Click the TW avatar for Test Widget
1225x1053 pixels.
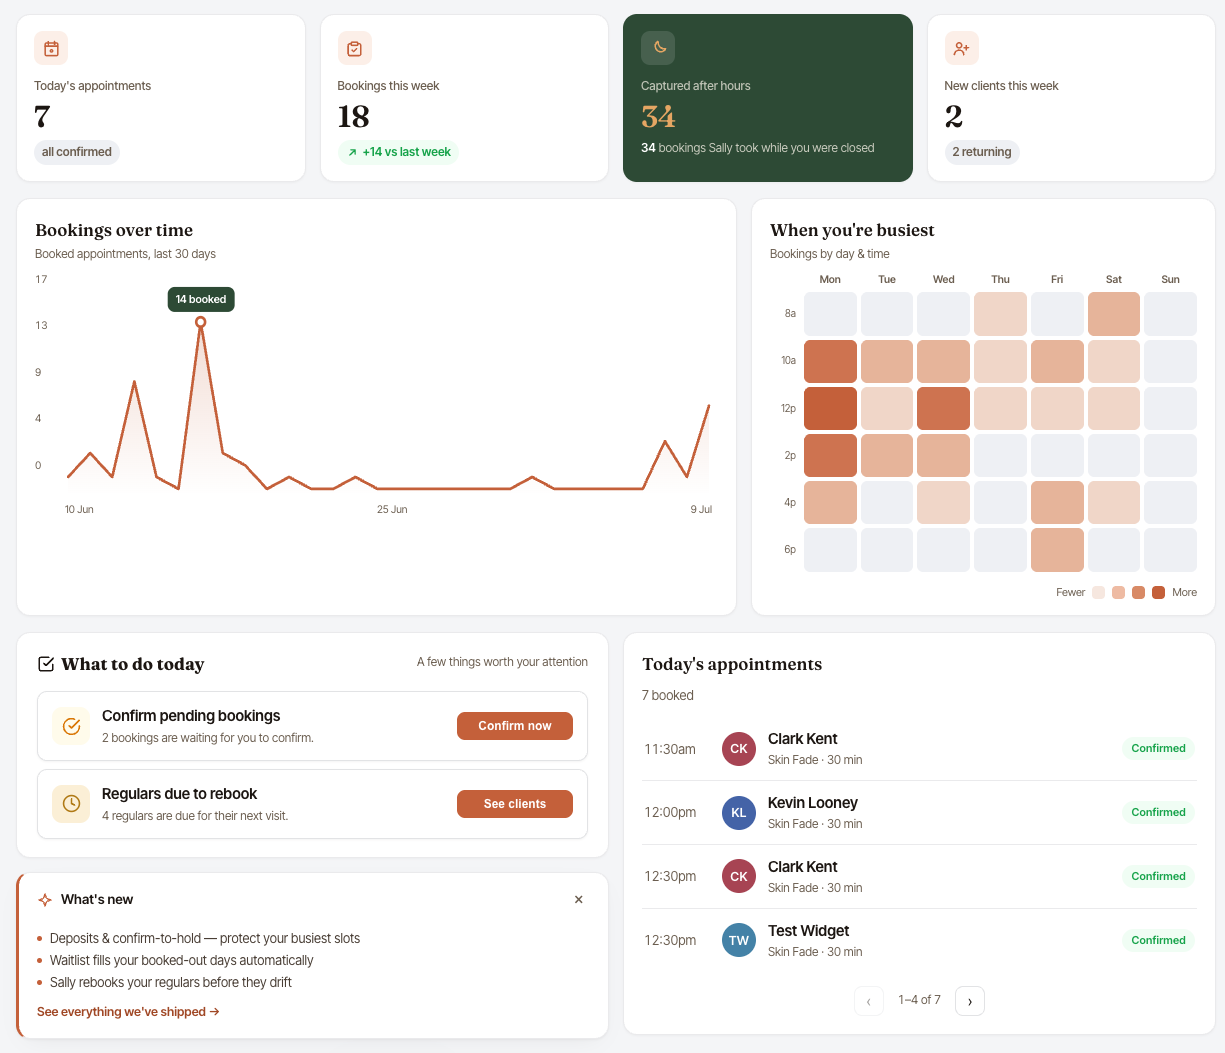click(739, 940)
